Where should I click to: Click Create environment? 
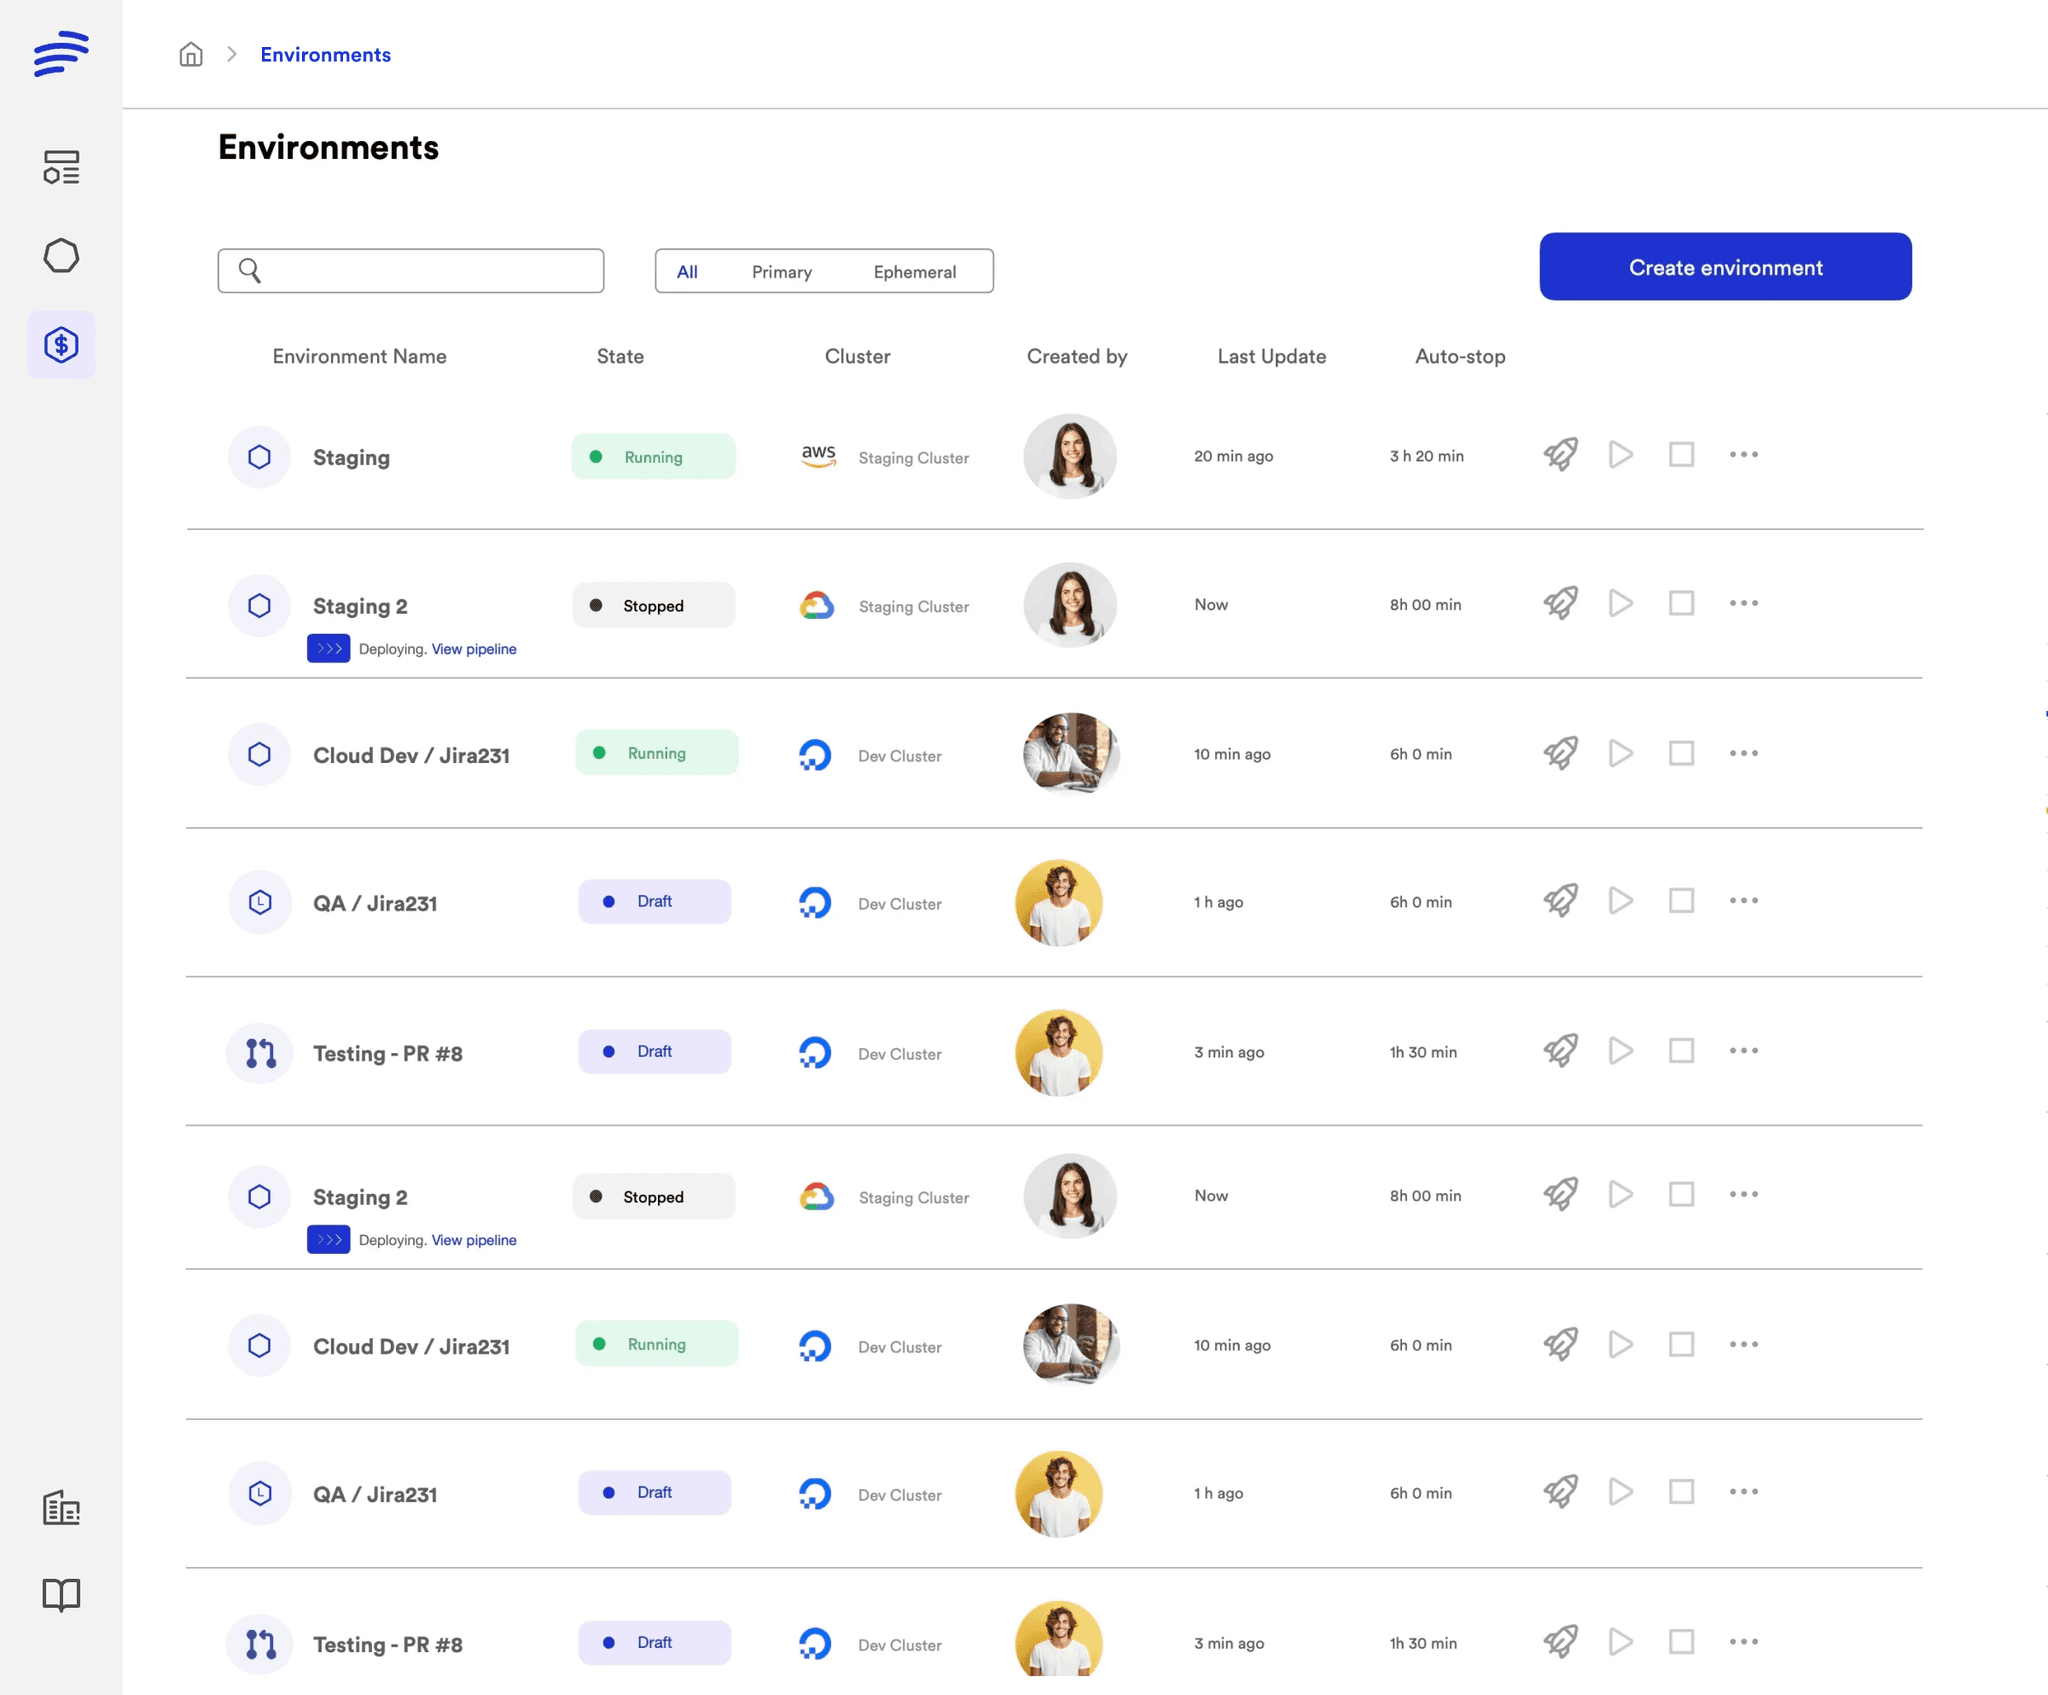[x=1724, y=267]
